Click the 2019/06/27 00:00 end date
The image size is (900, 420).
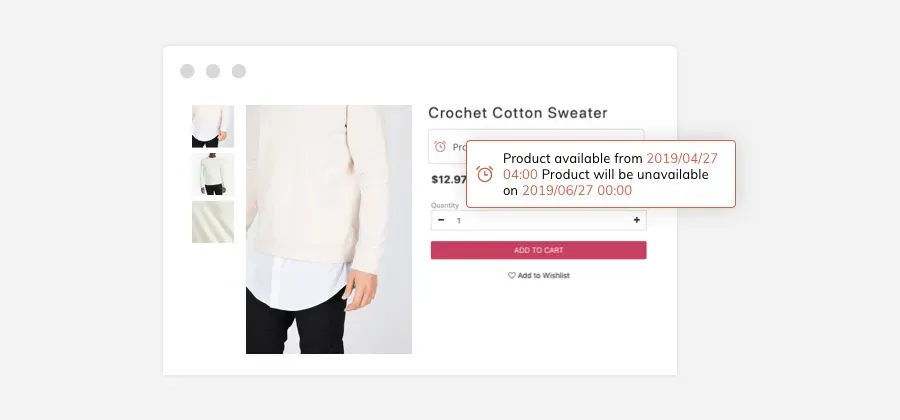[x=577, y=190]
